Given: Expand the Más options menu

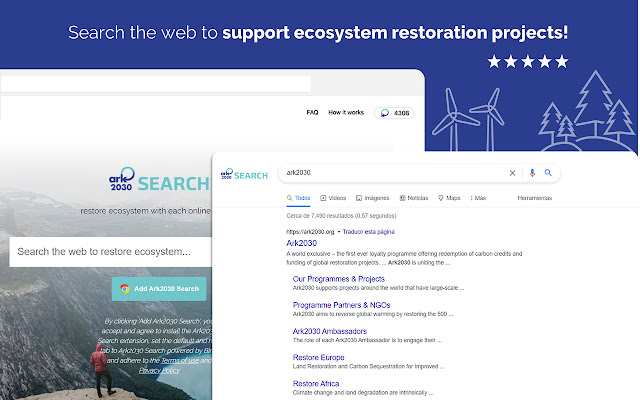Looking at the screenshot, I should [478, 198].
